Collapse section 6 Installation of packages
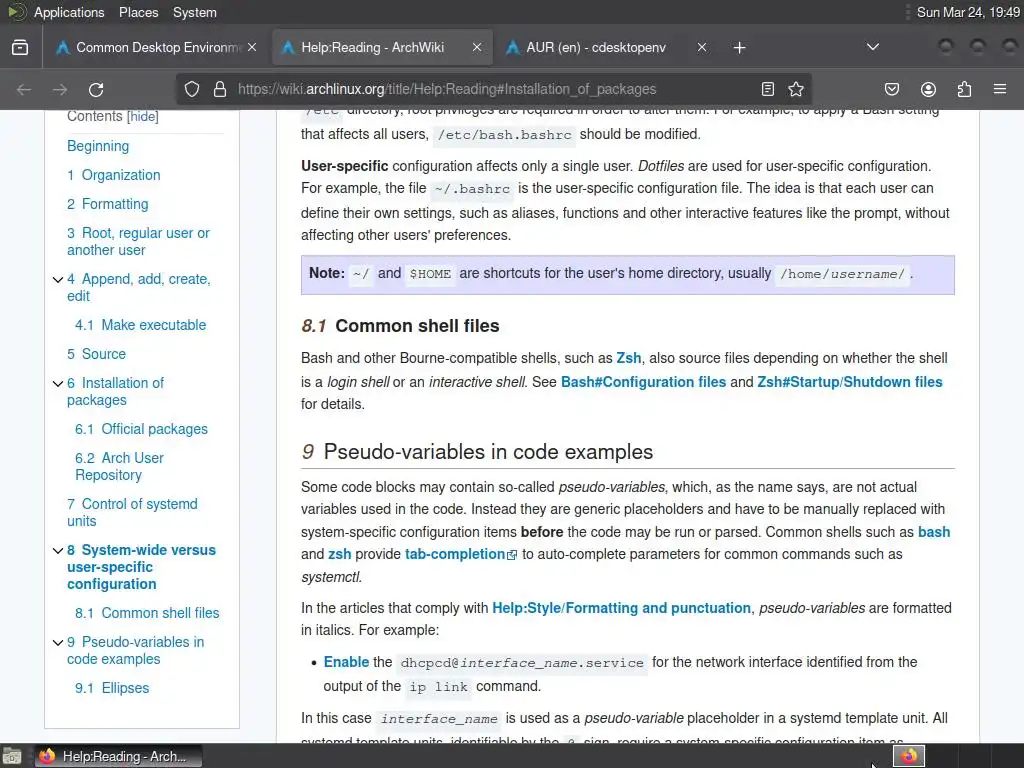Image resolution: width=1024 pixels, height=768 pixels. pos(57,383)
